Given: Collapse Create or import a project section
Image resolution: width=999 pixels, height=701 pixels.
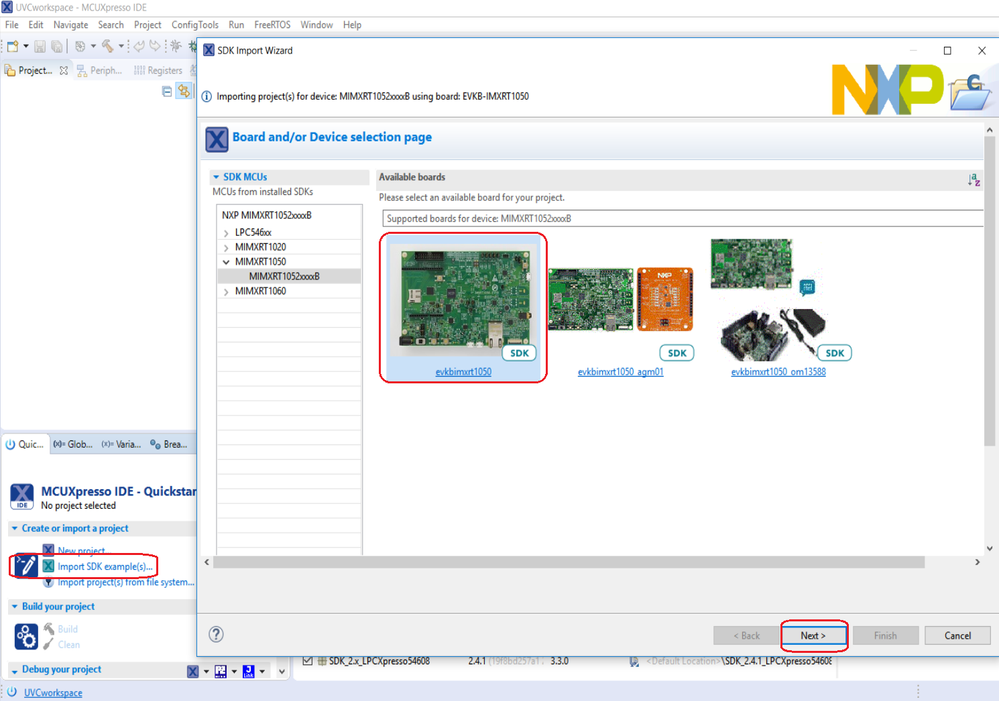Looking at the screenshot, I should [x=15, y=528].
